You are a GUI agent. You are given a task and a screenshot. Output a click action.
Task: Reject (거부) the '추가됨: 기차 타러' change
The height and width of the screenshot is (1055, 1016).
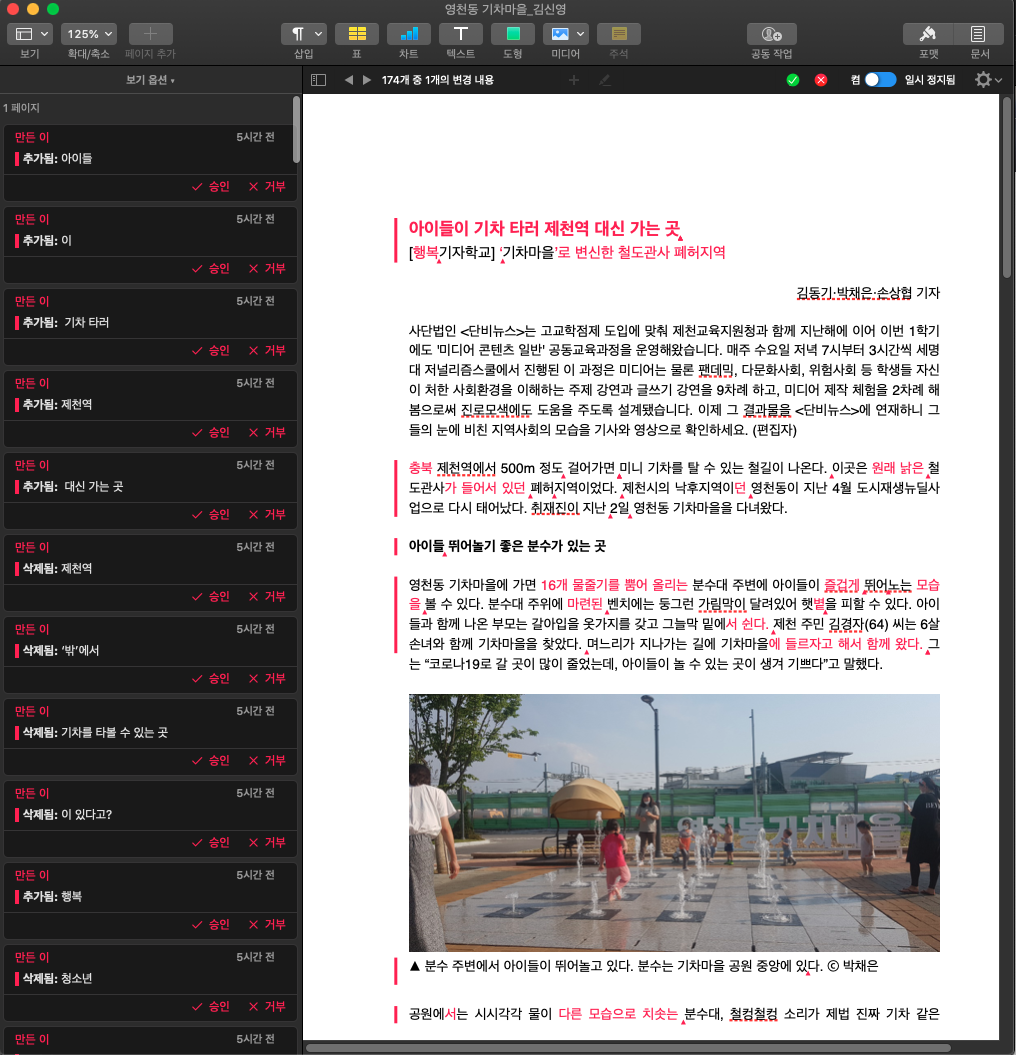pos(267,351)
